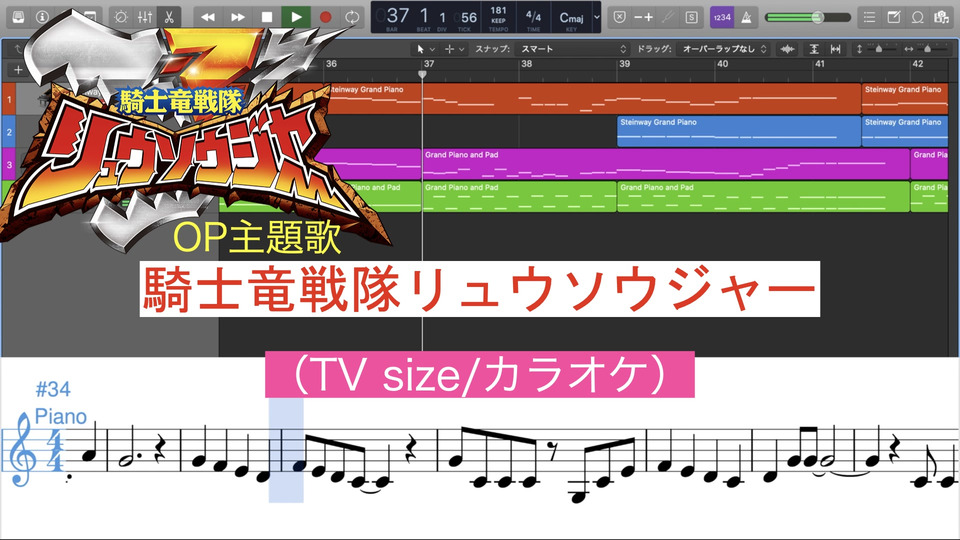This screenshot has width=960, height=540.
Task: Select purple Grand Piano and Pad region at bar 37
Action: 666,164
